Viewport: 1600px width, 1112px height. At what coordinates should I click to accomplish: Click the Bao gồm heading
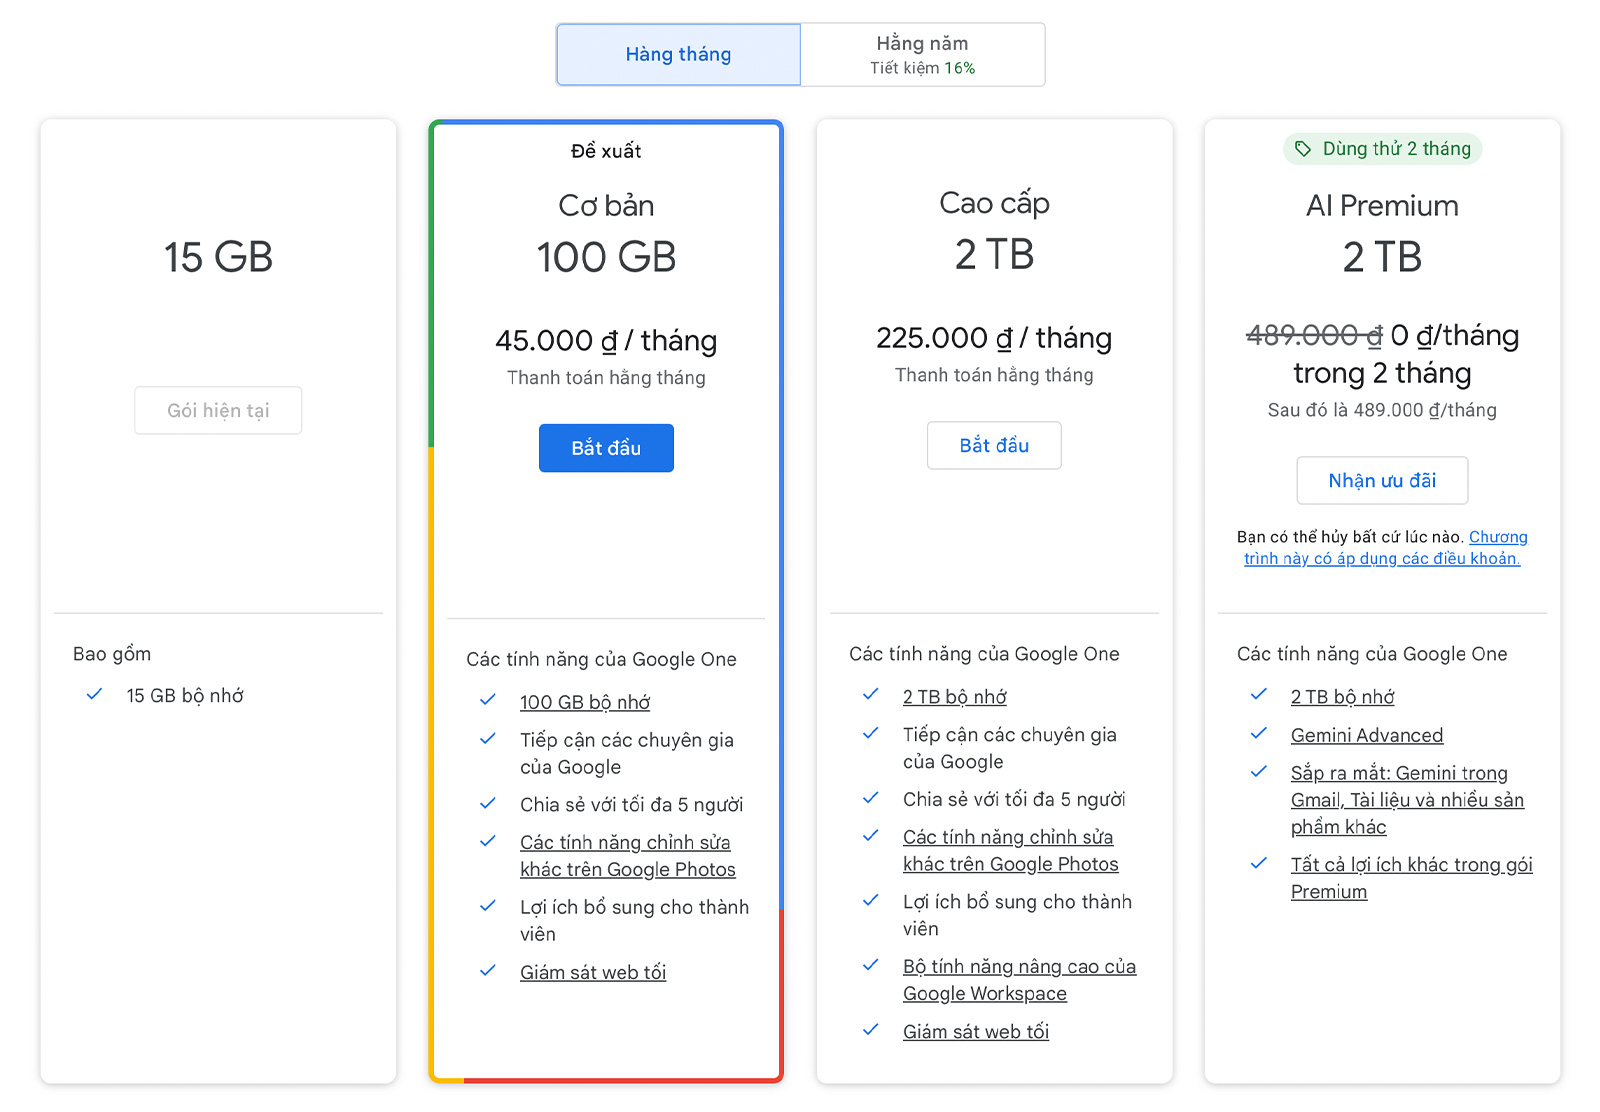tap(112, 654)
